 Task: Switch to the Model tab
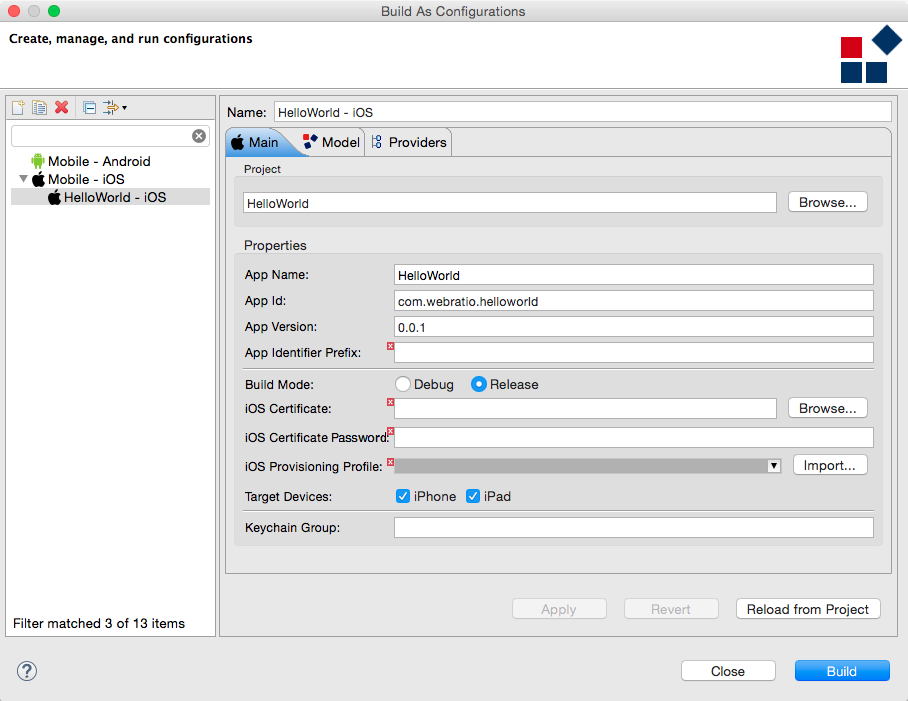[332, 142]
